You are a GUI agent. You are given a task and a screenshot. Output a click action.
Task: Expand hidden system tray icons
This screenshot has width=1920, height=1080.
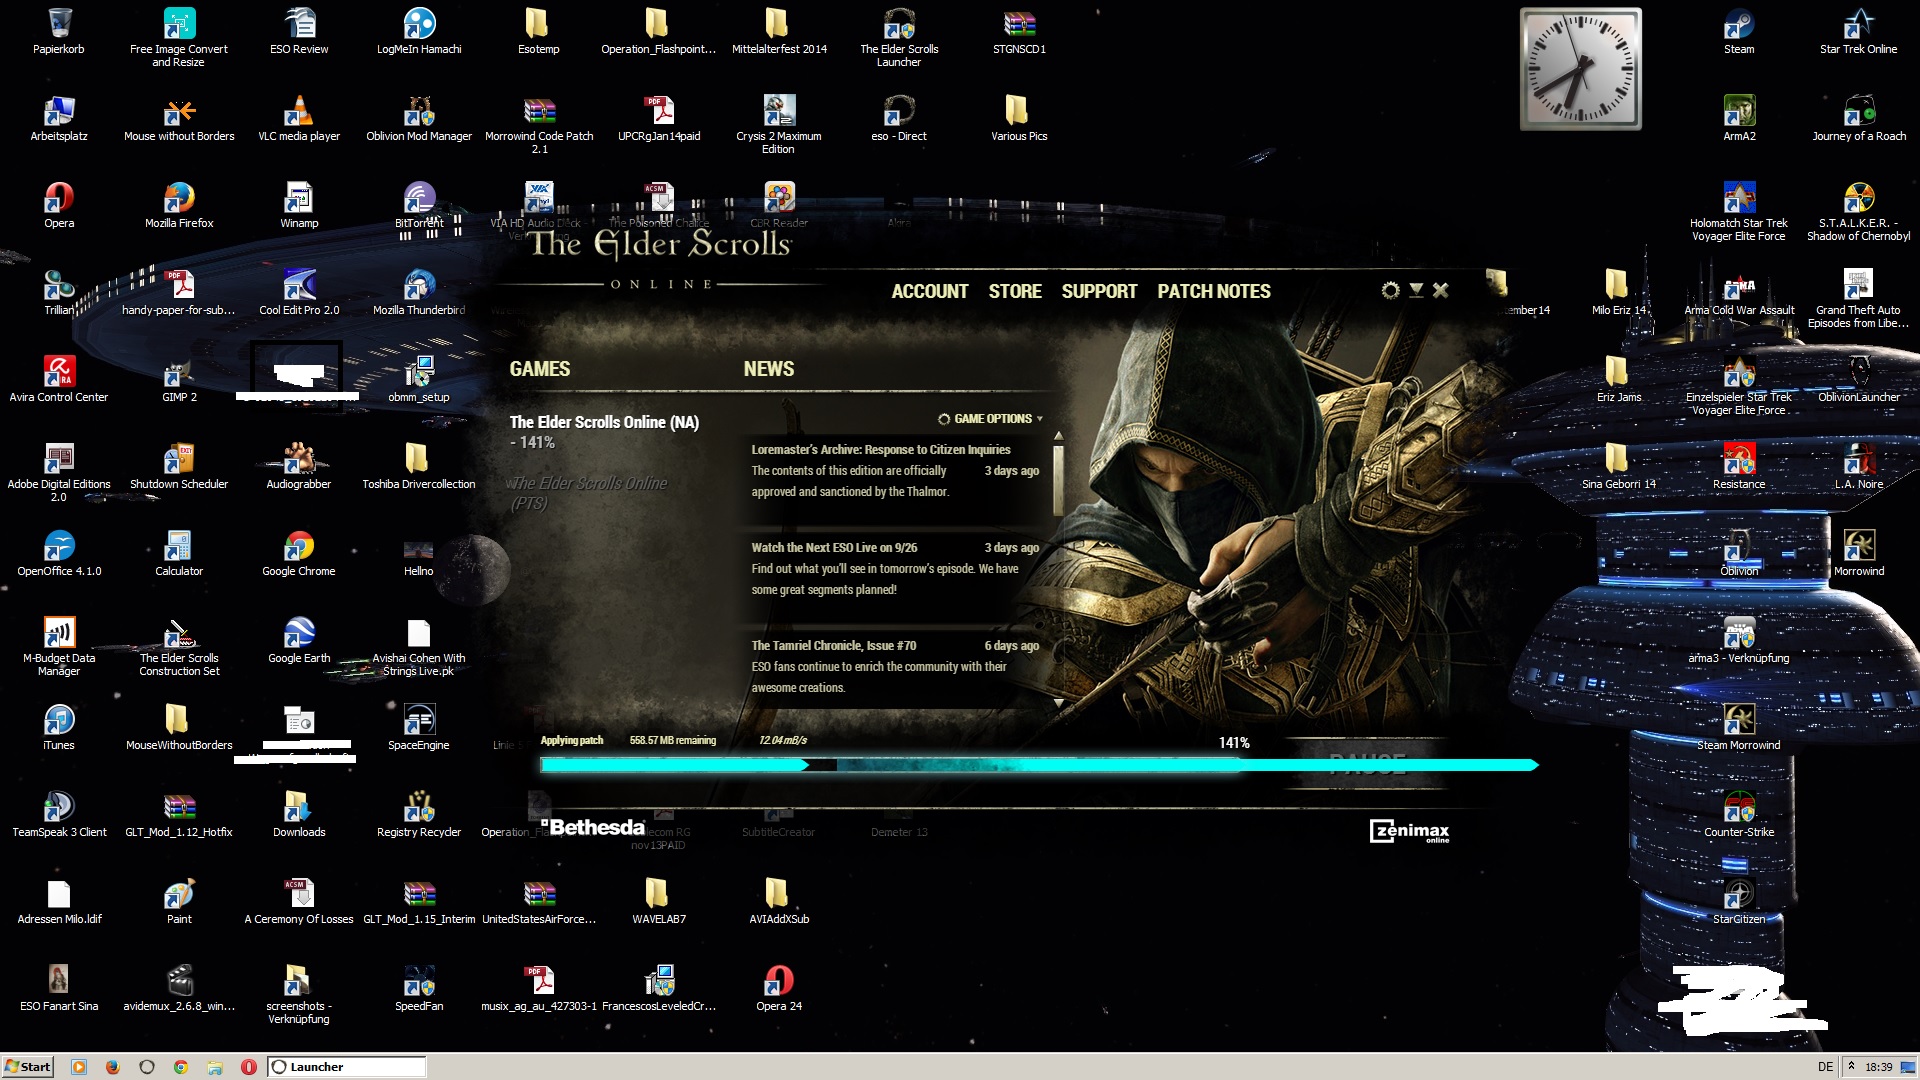tap(1851, 1066)
